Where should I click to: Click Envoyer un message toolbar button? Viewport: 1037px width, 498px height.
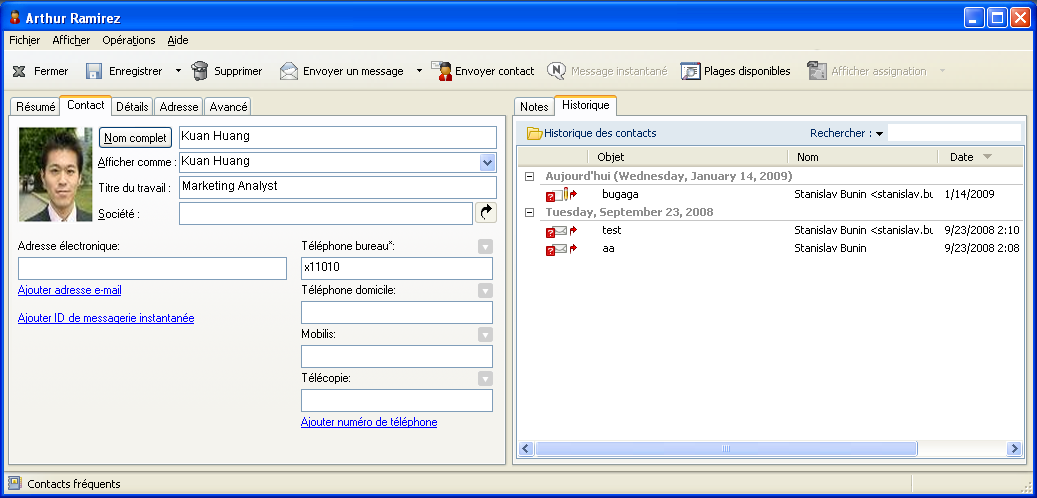pos(341,71)
